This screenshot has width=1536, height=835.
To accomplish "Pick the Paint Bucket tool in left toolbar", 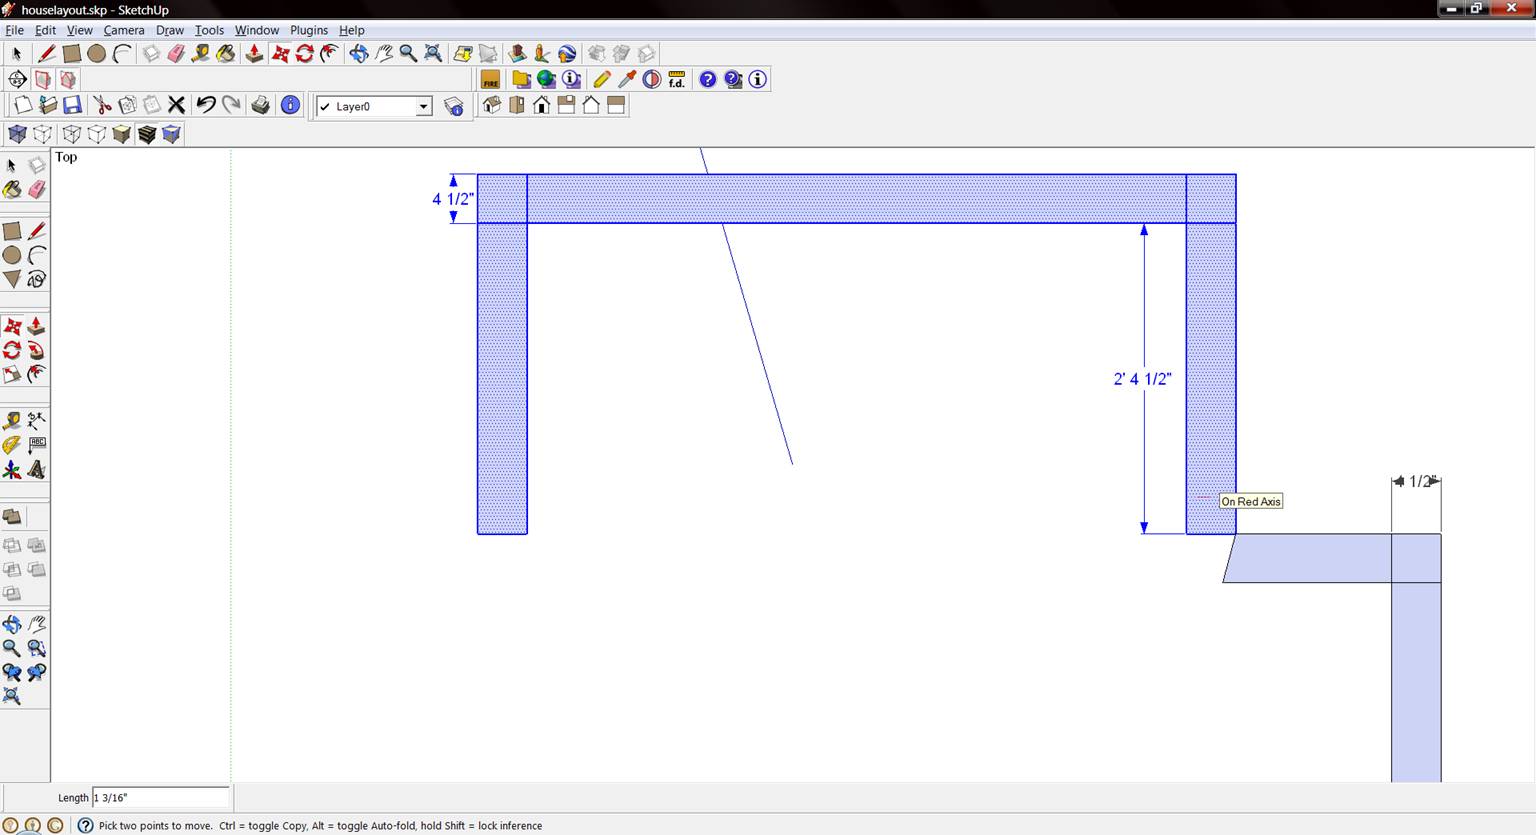I will click(12, 189).
